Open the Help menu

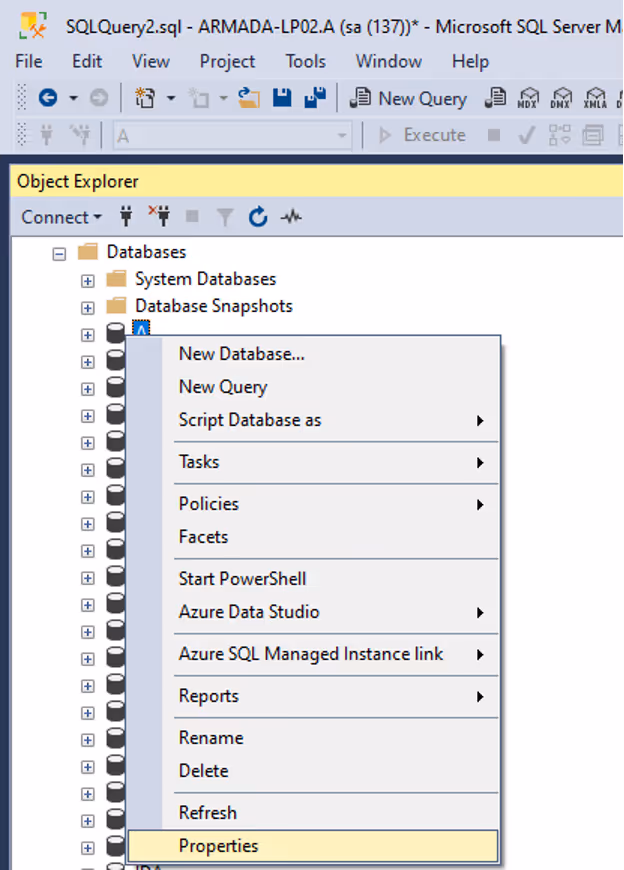(470, 61)
